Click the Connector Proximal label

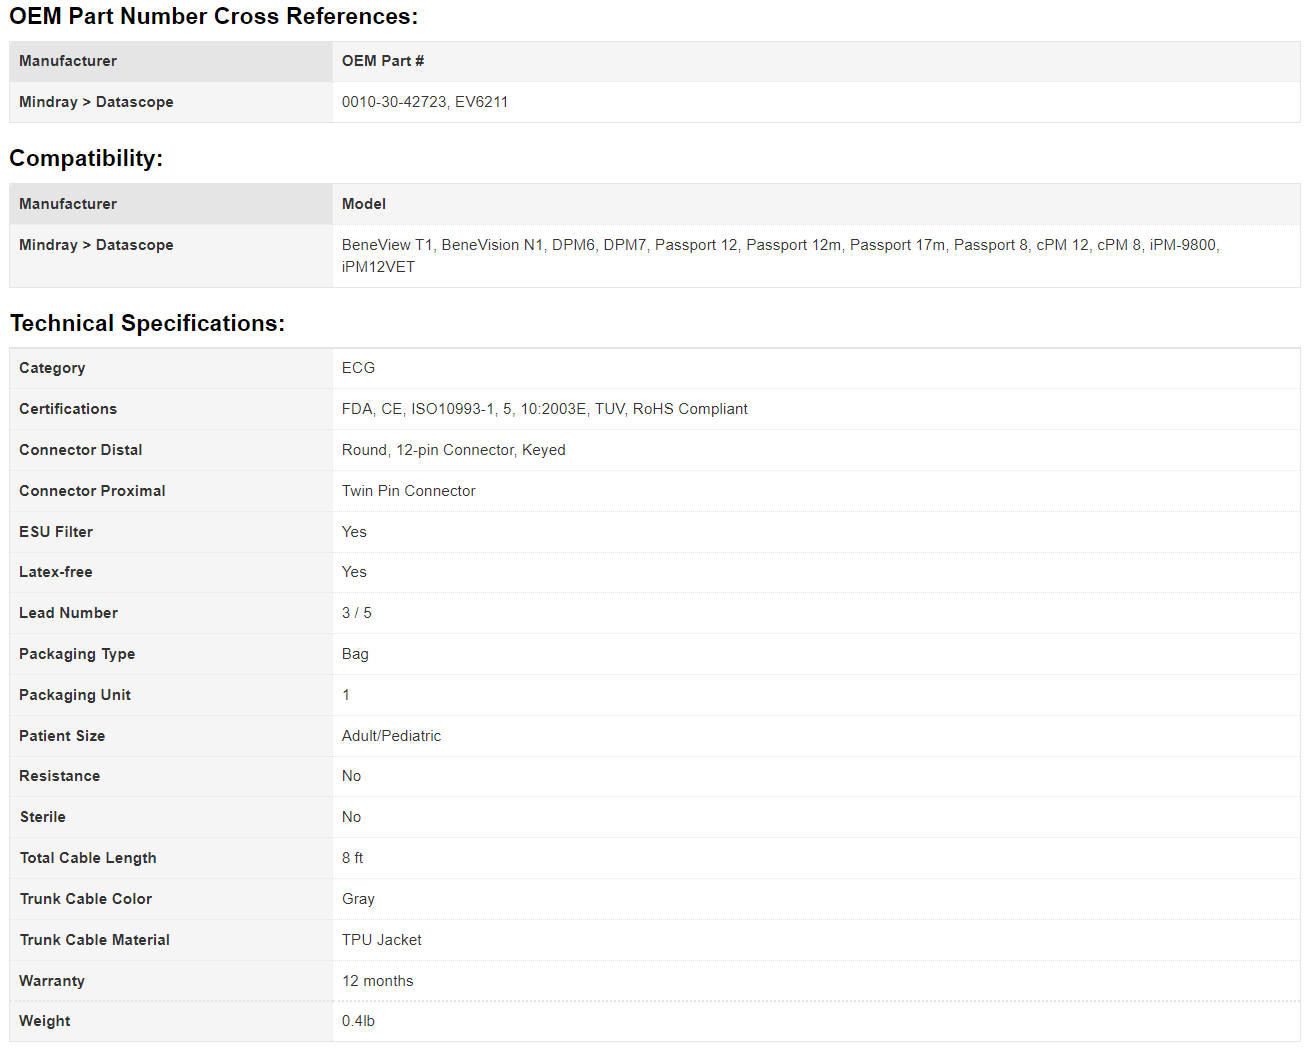(x=92, y=491)
